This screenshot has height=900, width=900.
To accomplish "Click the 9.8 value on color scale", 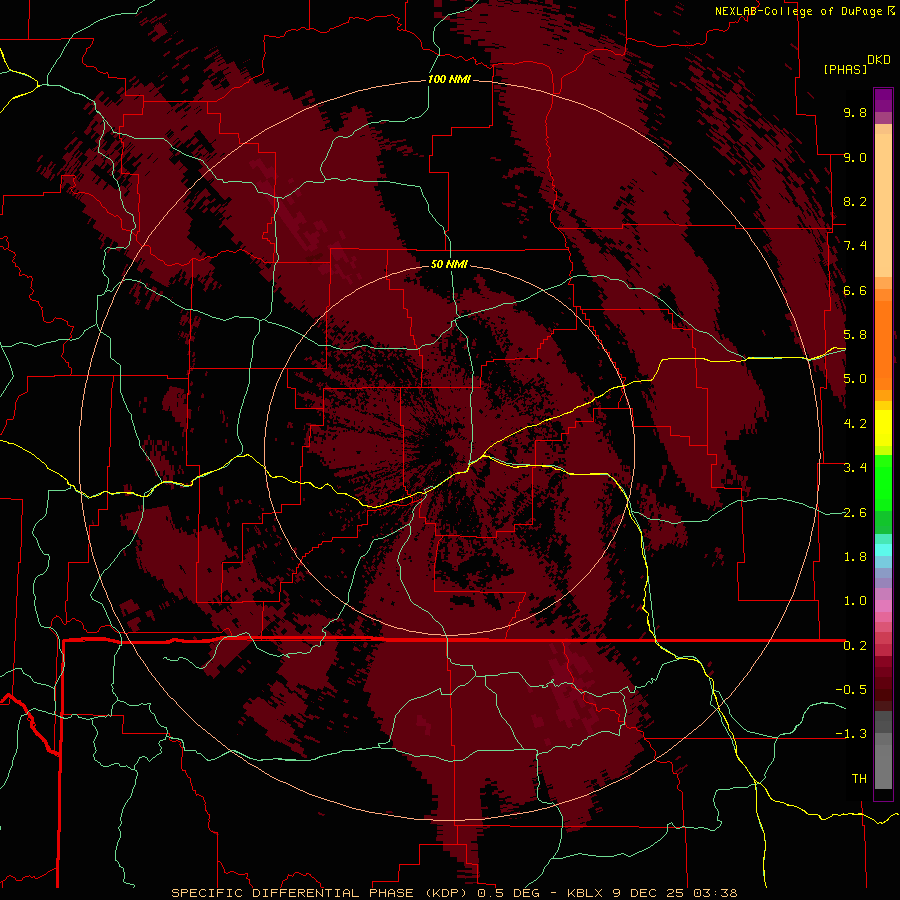I will point(855,112).
